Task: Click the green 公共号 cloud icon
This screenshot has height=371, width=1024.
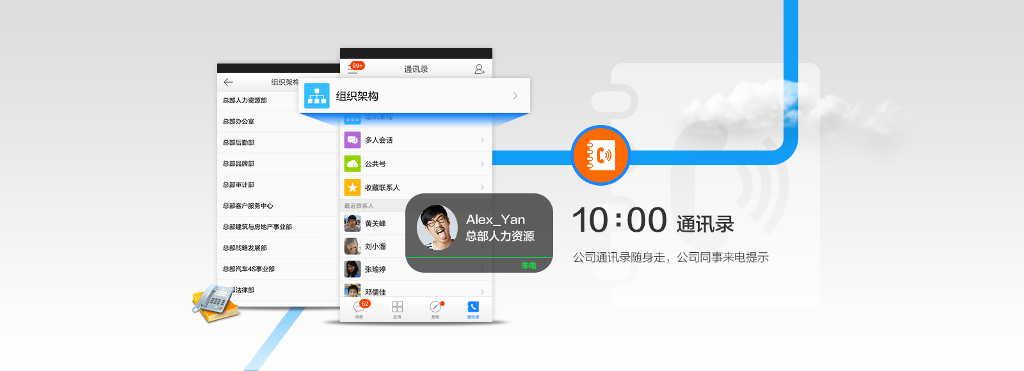Action: [x=353, y=163]
